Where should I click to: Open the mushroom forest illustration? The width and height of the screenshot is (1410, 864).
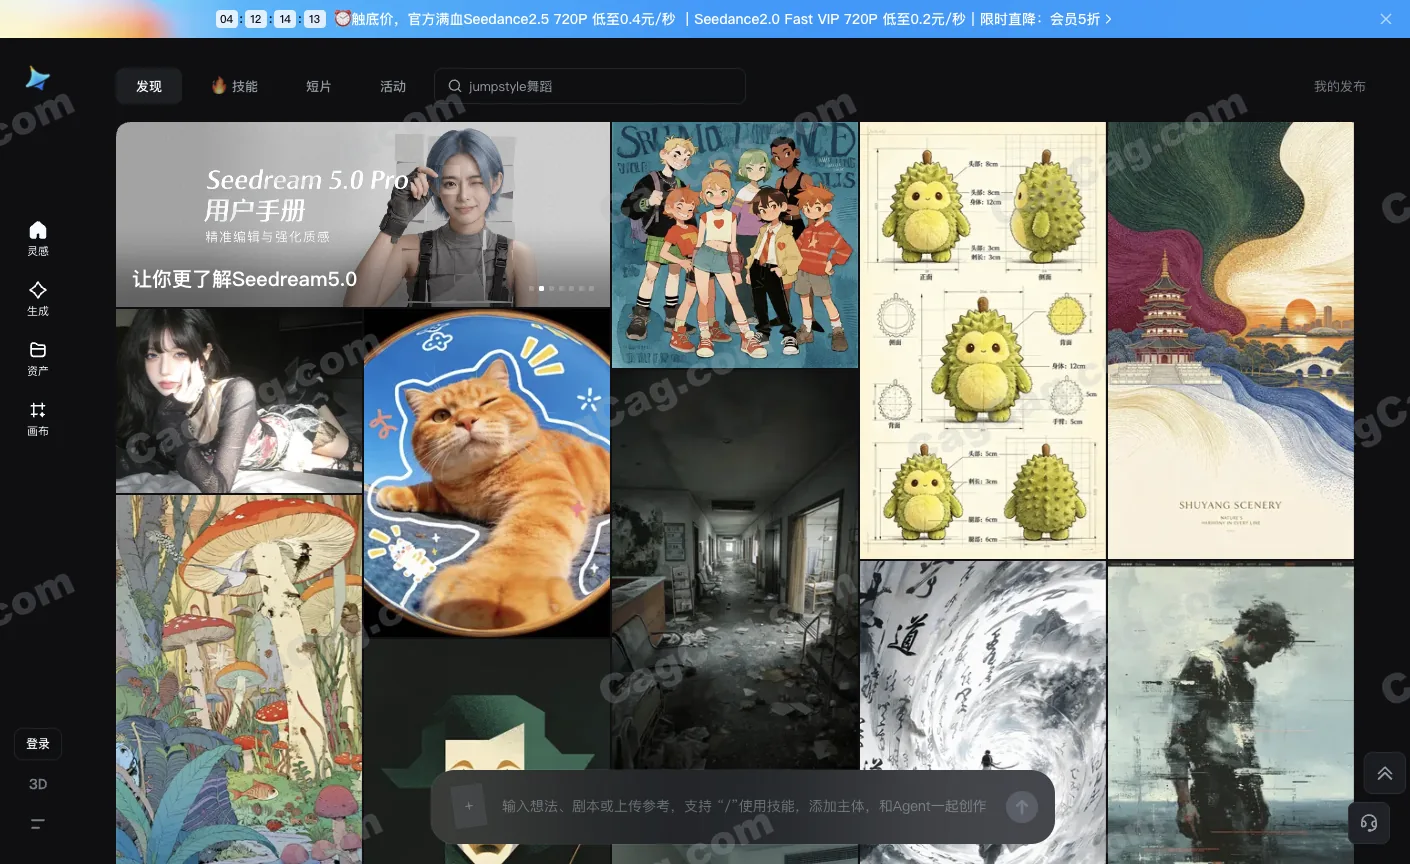(239, 679)
